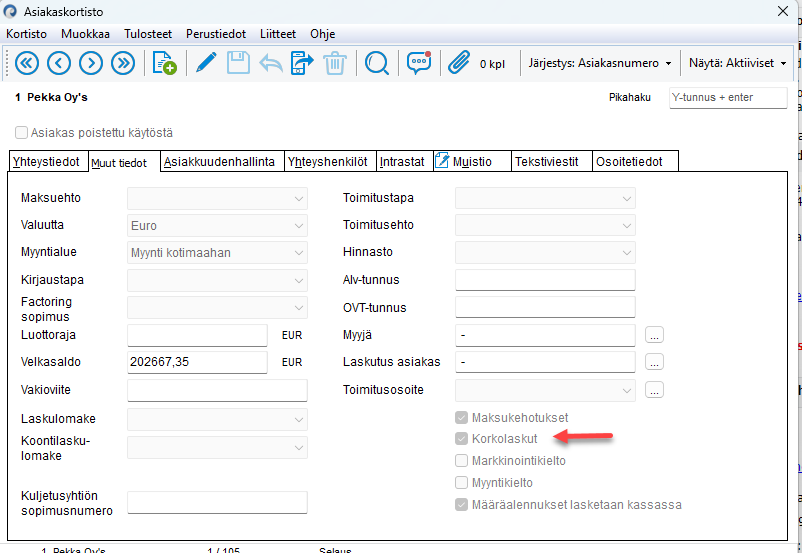Open the Järjestys: Asiakasnumero dropdown
Image resolution: width=802 pixels, height=553 pixels.
(x=600, y=63)
